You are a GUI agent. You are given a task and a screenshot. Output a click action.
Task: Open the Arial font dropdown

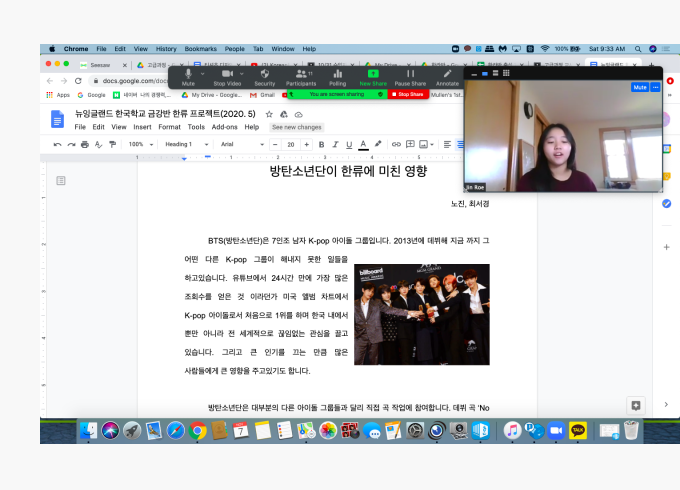(x=242, y=144)
